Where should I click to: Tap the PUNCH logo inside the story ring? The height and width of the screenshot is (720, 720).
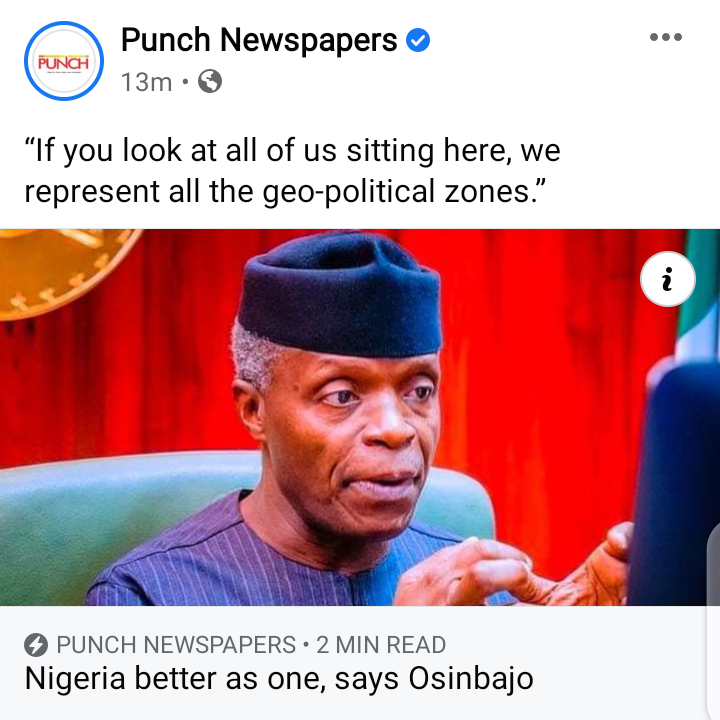(64, 63)
